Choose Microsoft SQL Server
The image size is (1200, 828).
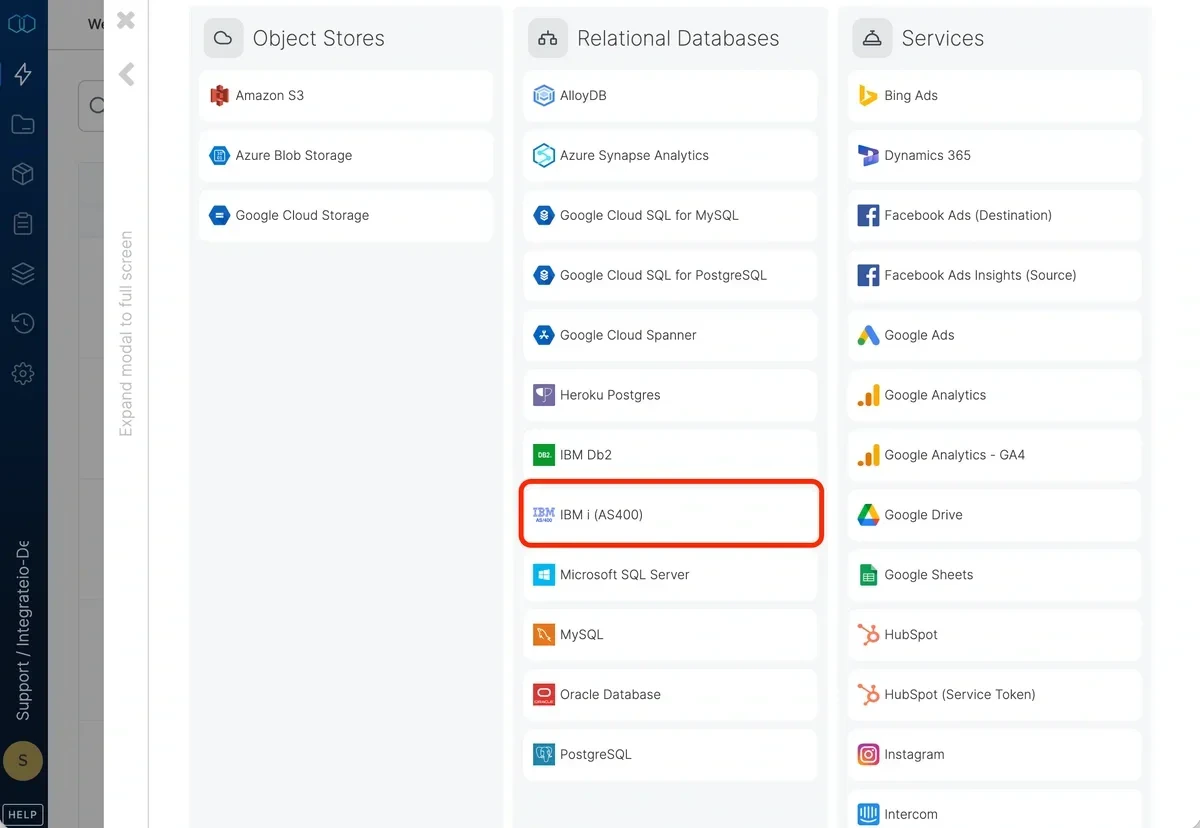(x=670, y=575)
